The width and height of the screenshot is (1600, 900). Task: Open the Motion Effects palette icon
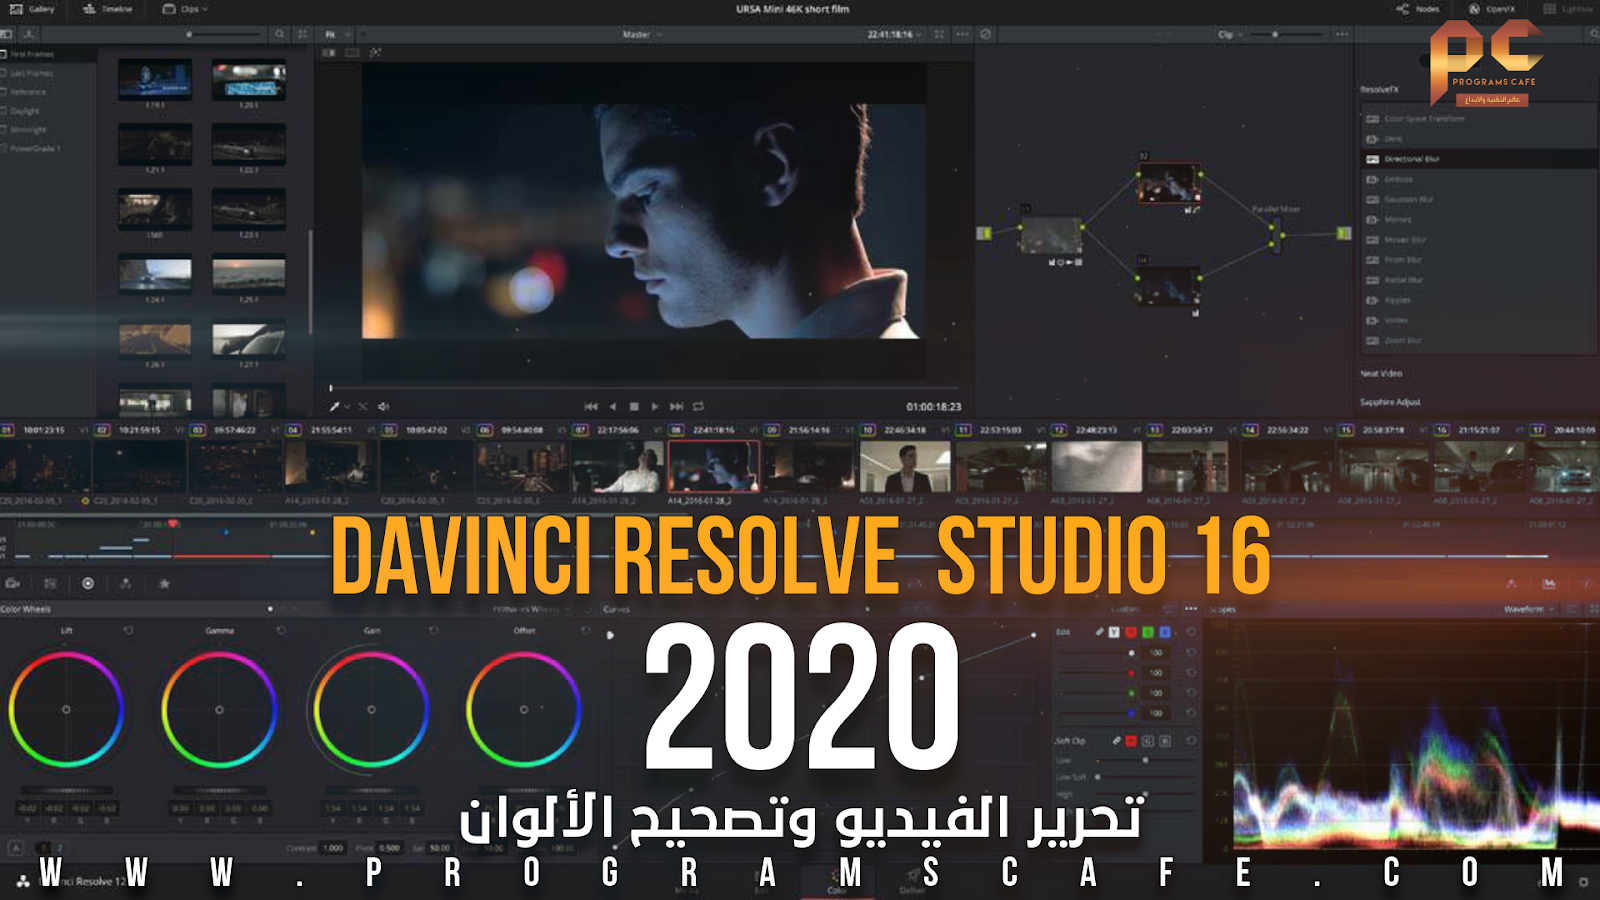164,583
